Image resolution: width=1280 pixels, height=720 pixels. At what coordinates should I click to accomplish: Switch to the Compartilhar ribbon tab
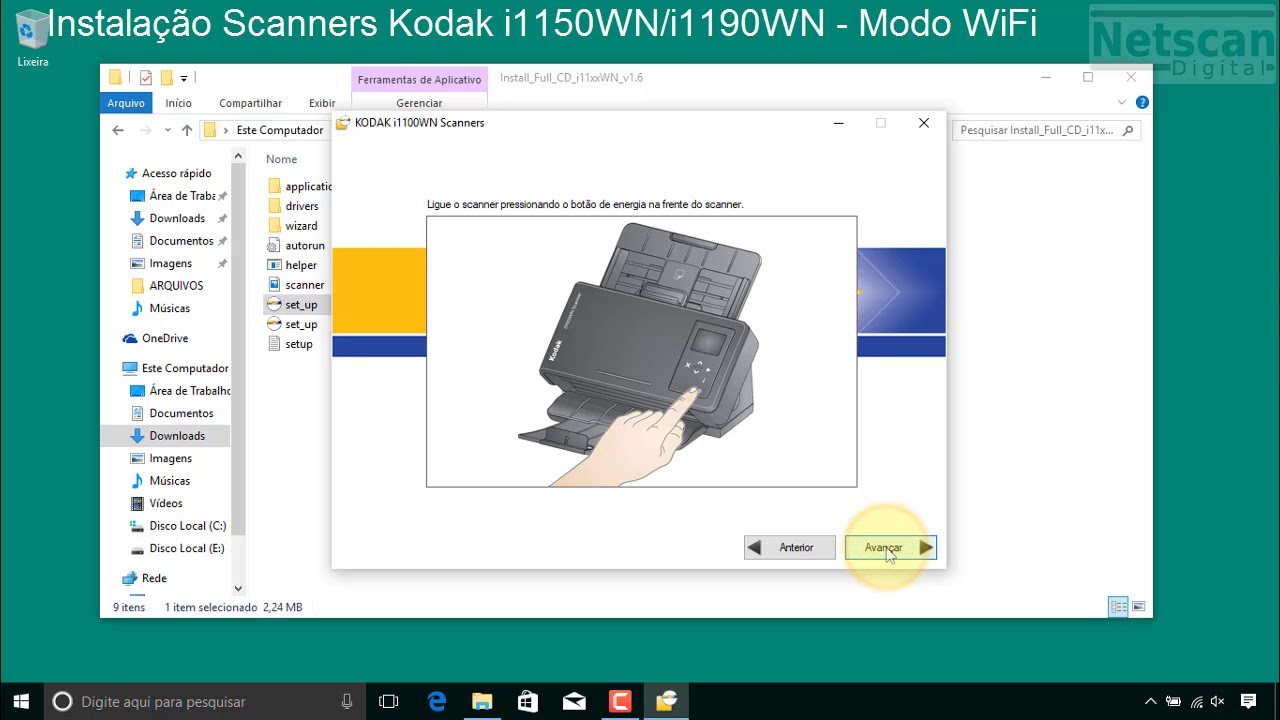(250, 103)
